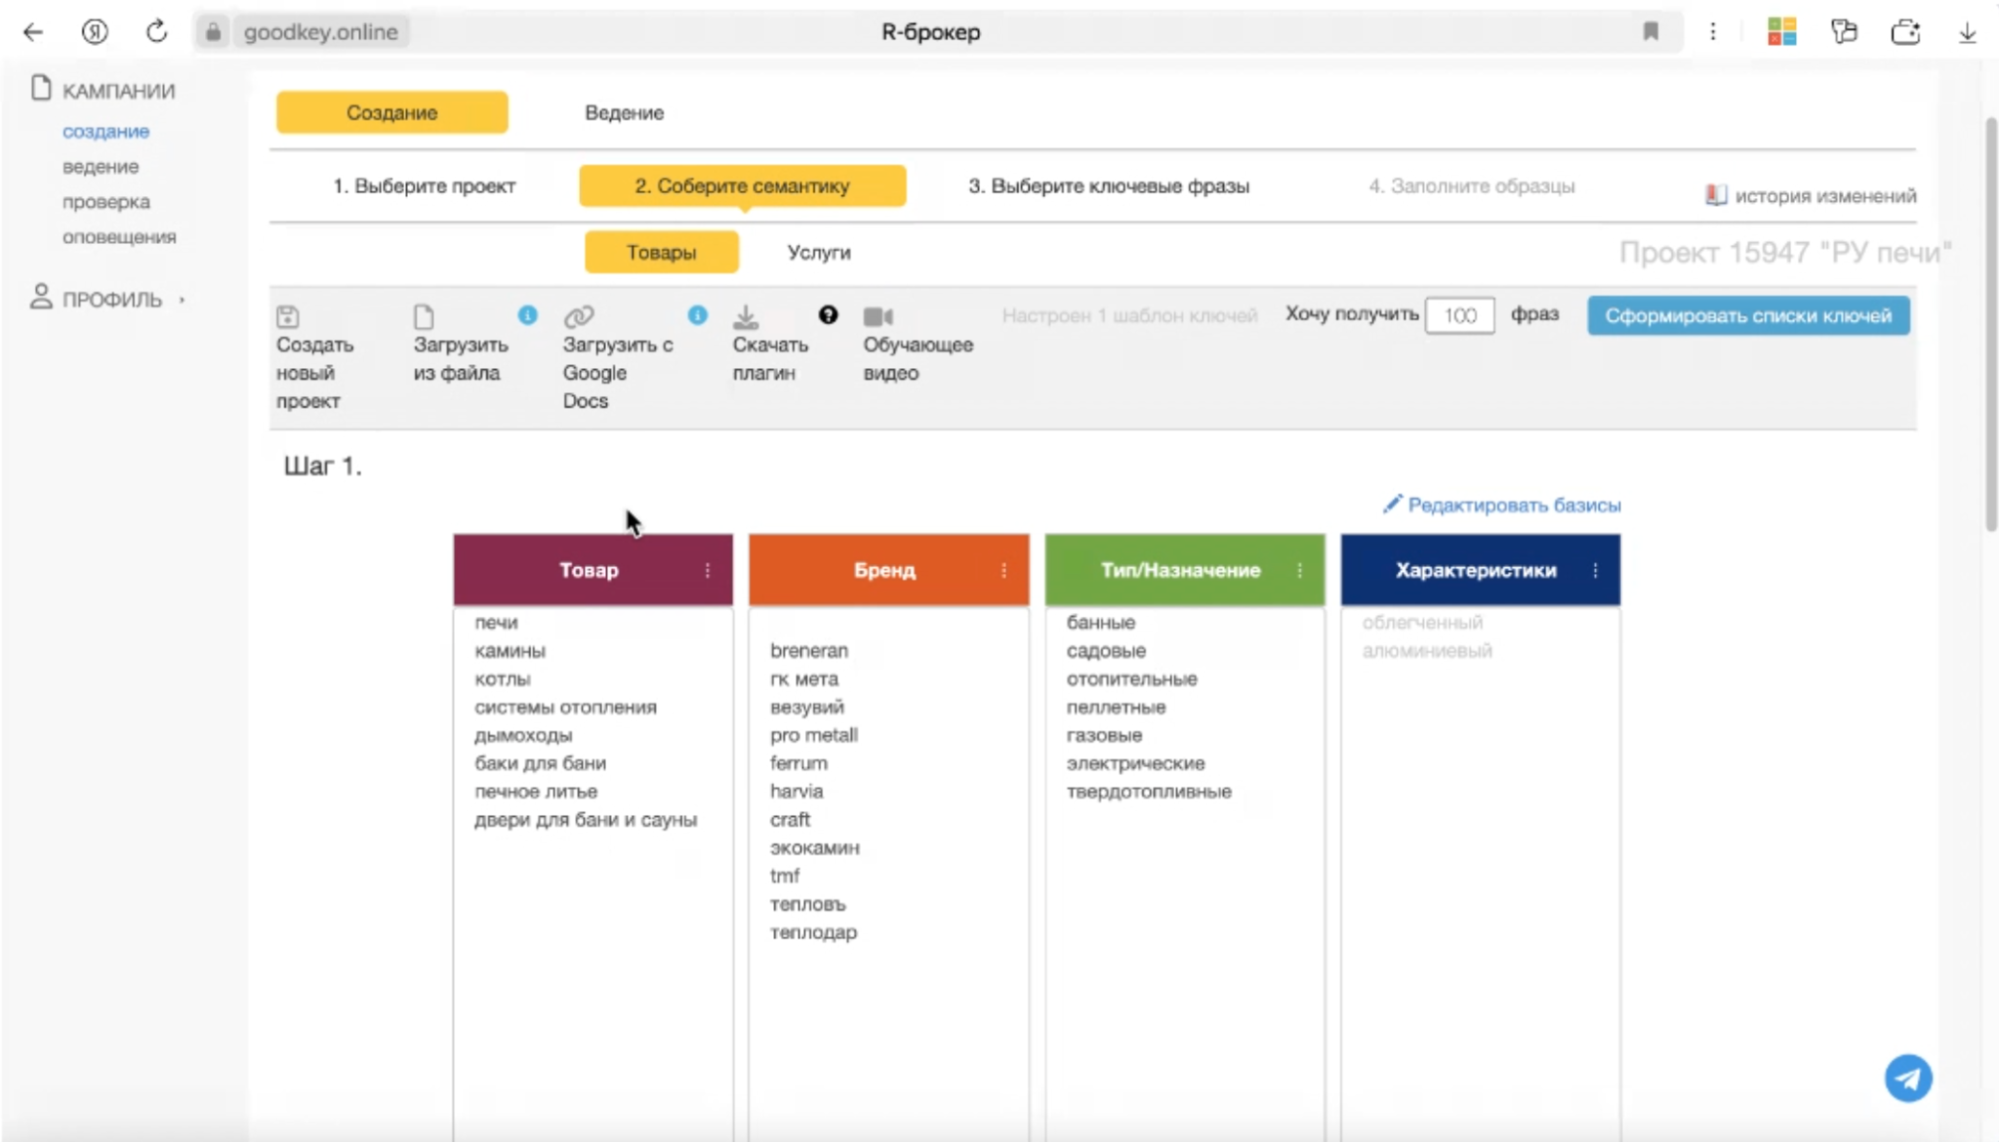Open the black question mark help icon

828,315
